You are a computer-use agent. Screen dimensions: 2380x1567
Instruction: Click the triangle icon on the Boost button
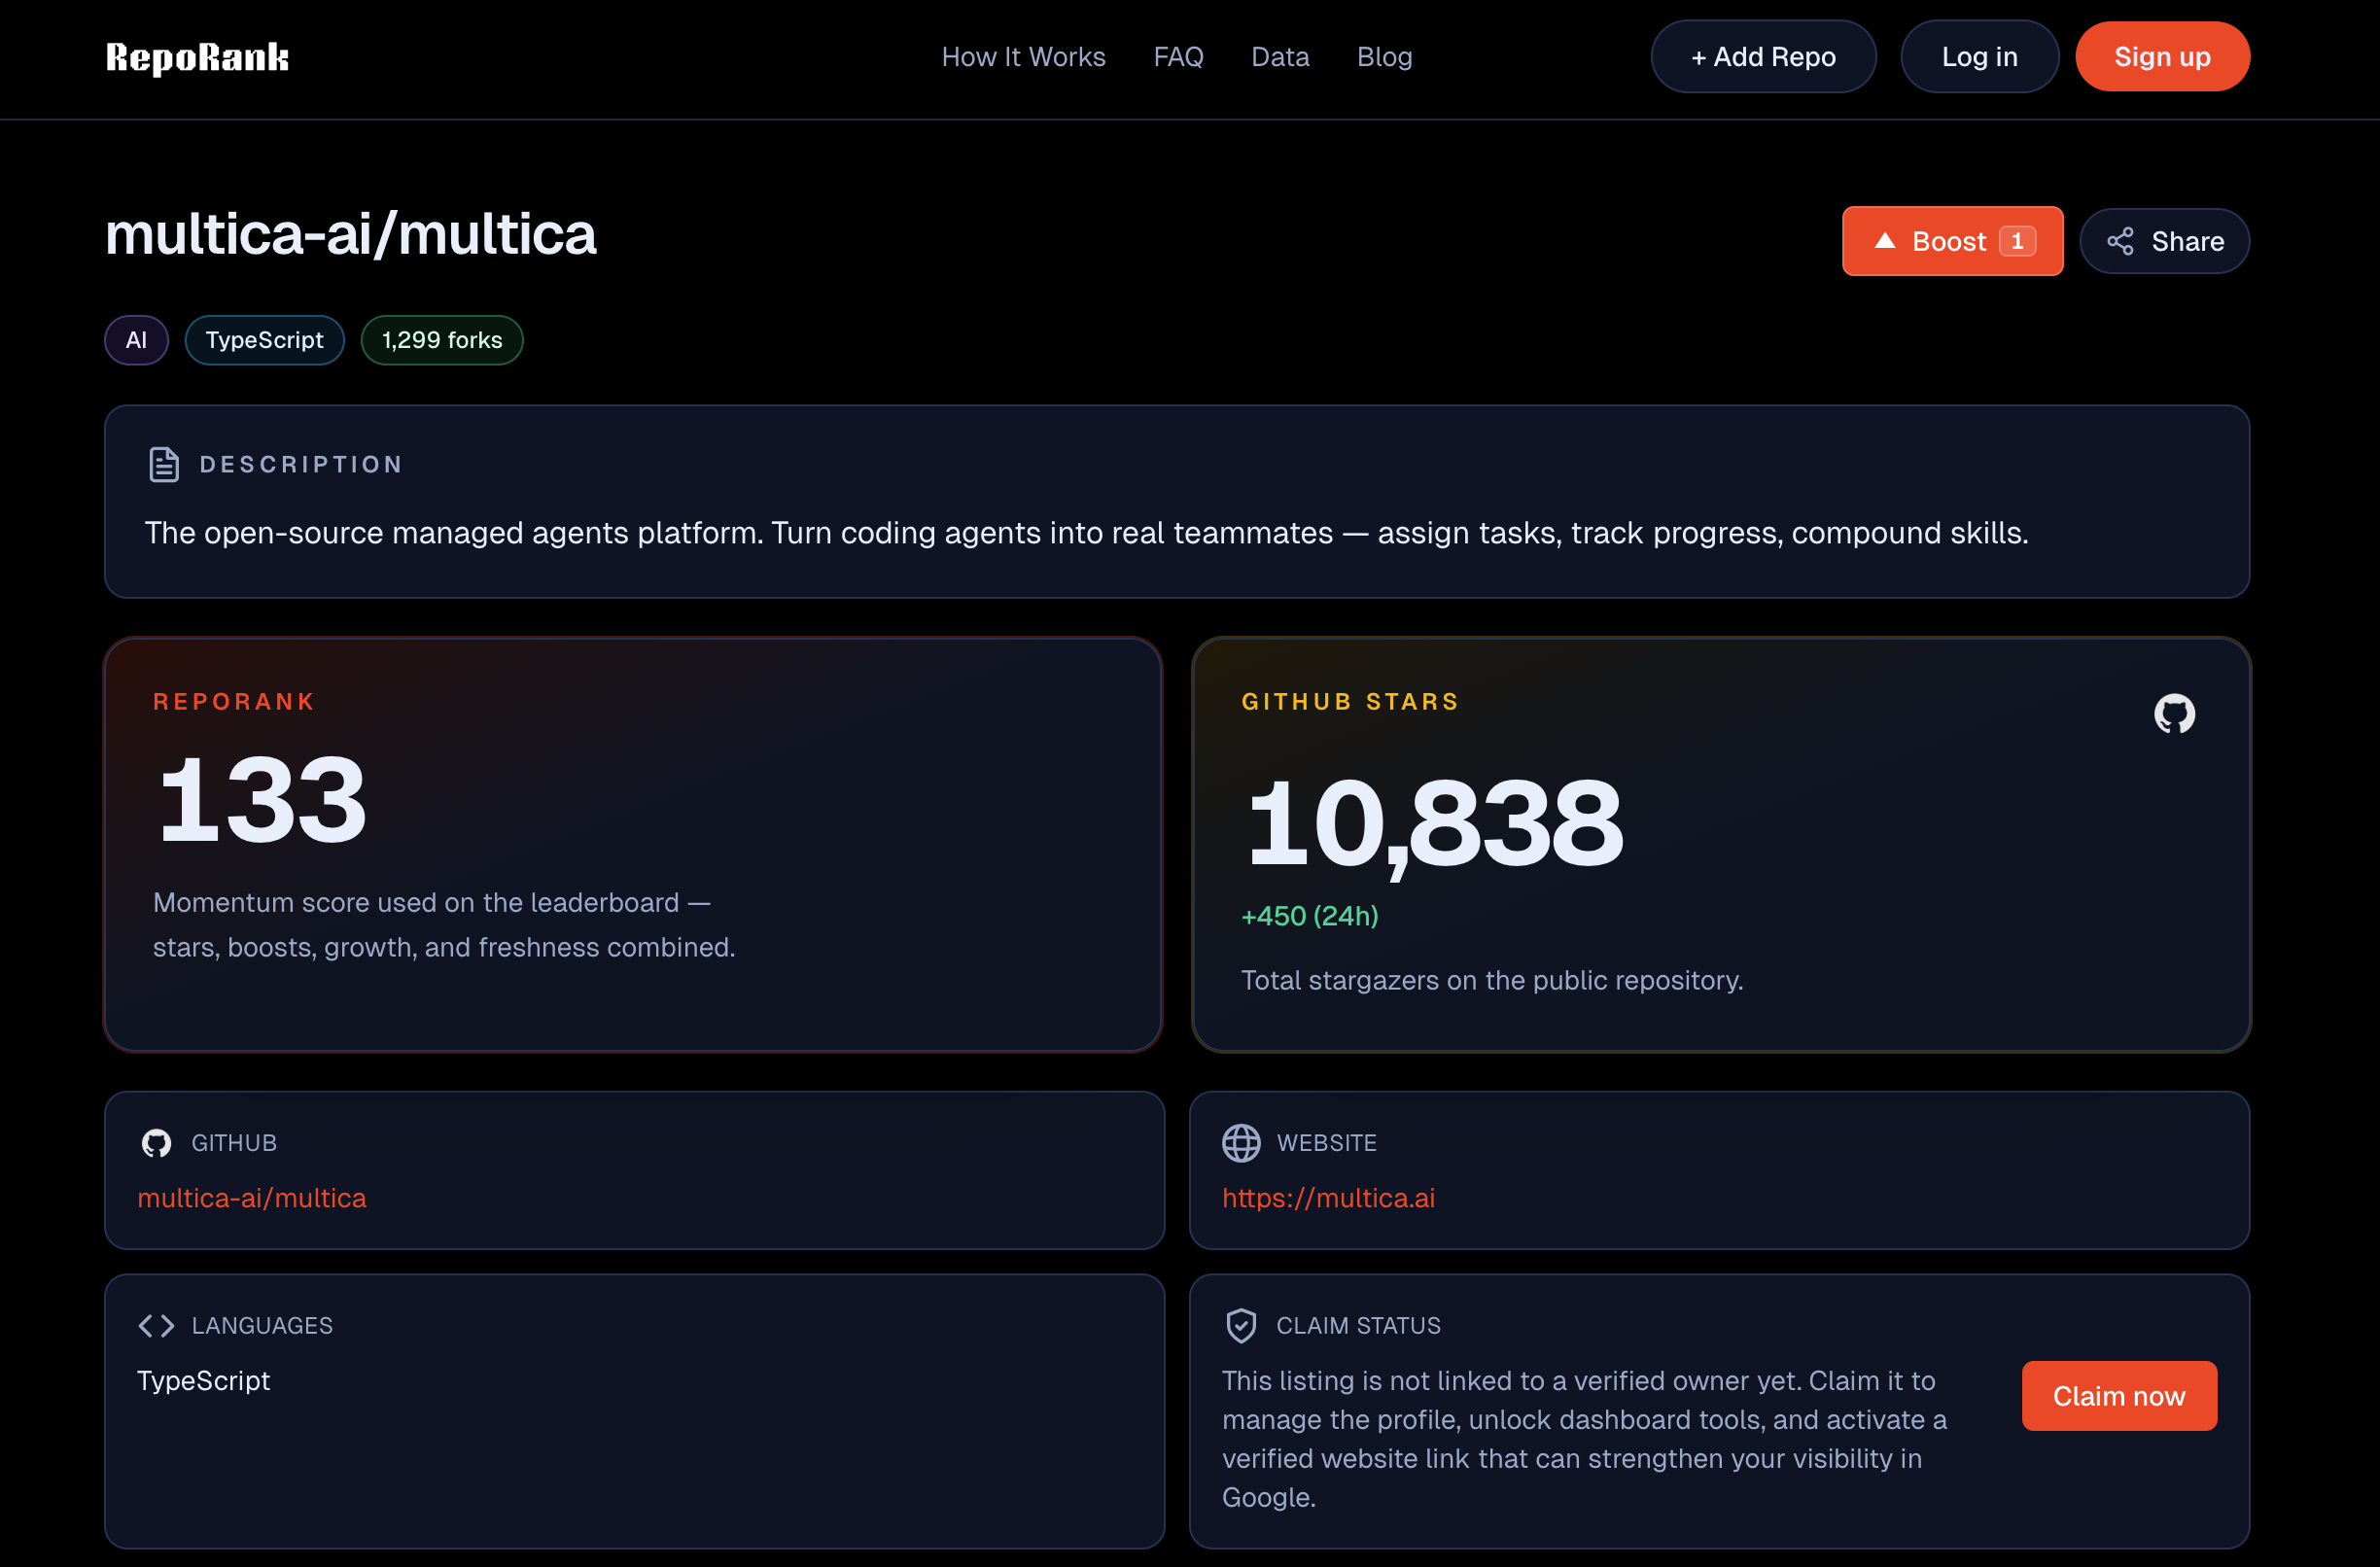(x=1886, y=240)
